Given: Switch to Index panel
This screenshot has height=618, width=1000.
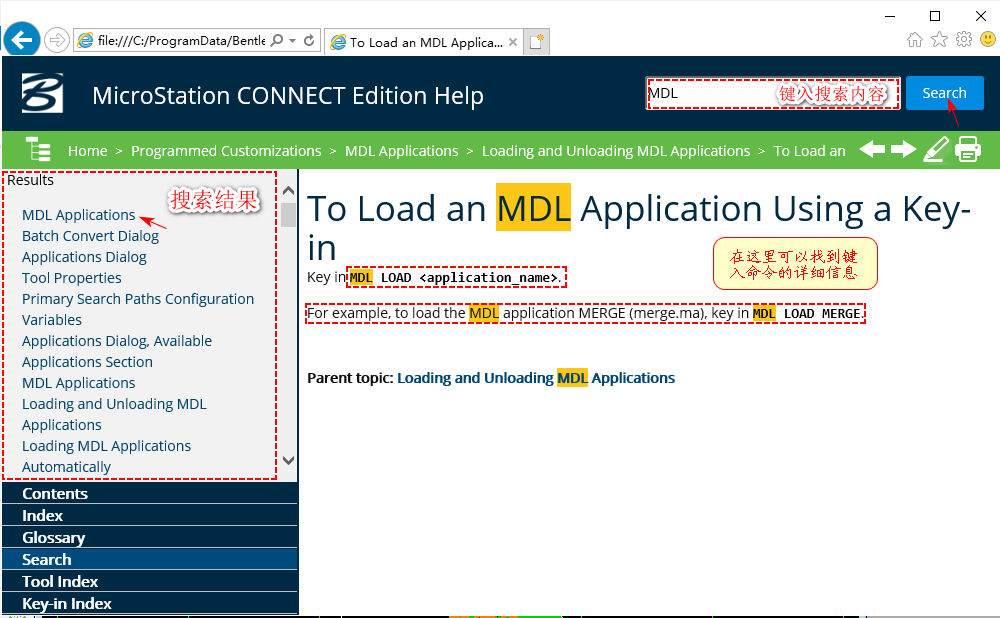Looking at the screenshot, I should (x=150, y=515).
